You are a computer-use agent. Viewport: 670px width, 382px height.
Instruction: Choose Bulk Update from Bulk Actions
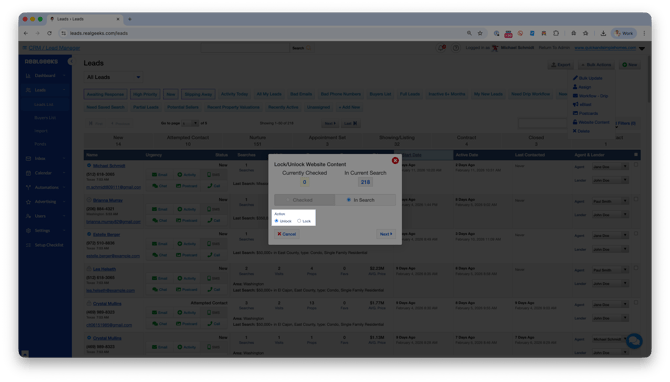tap(588, 78)
